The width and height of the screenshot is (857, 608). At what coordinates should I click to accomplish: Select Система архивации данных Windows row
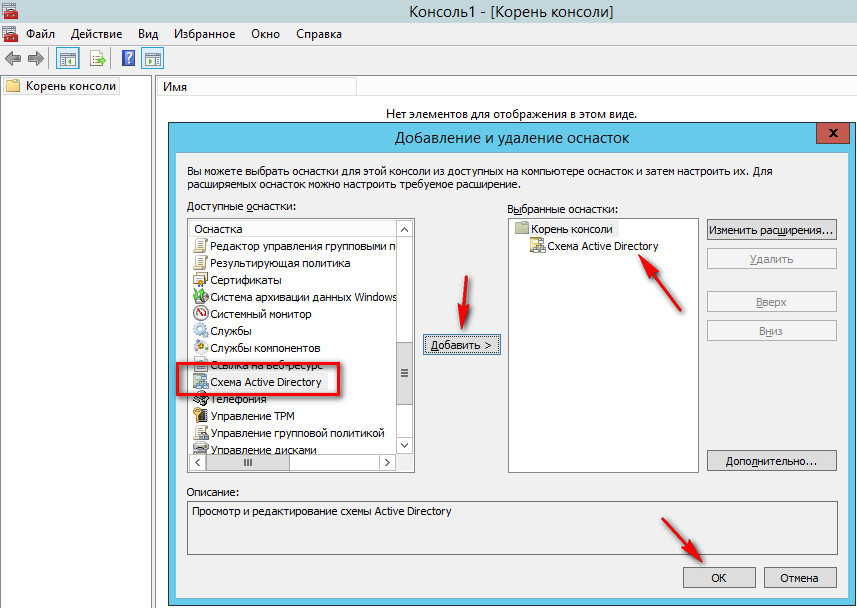coord(294,297)
